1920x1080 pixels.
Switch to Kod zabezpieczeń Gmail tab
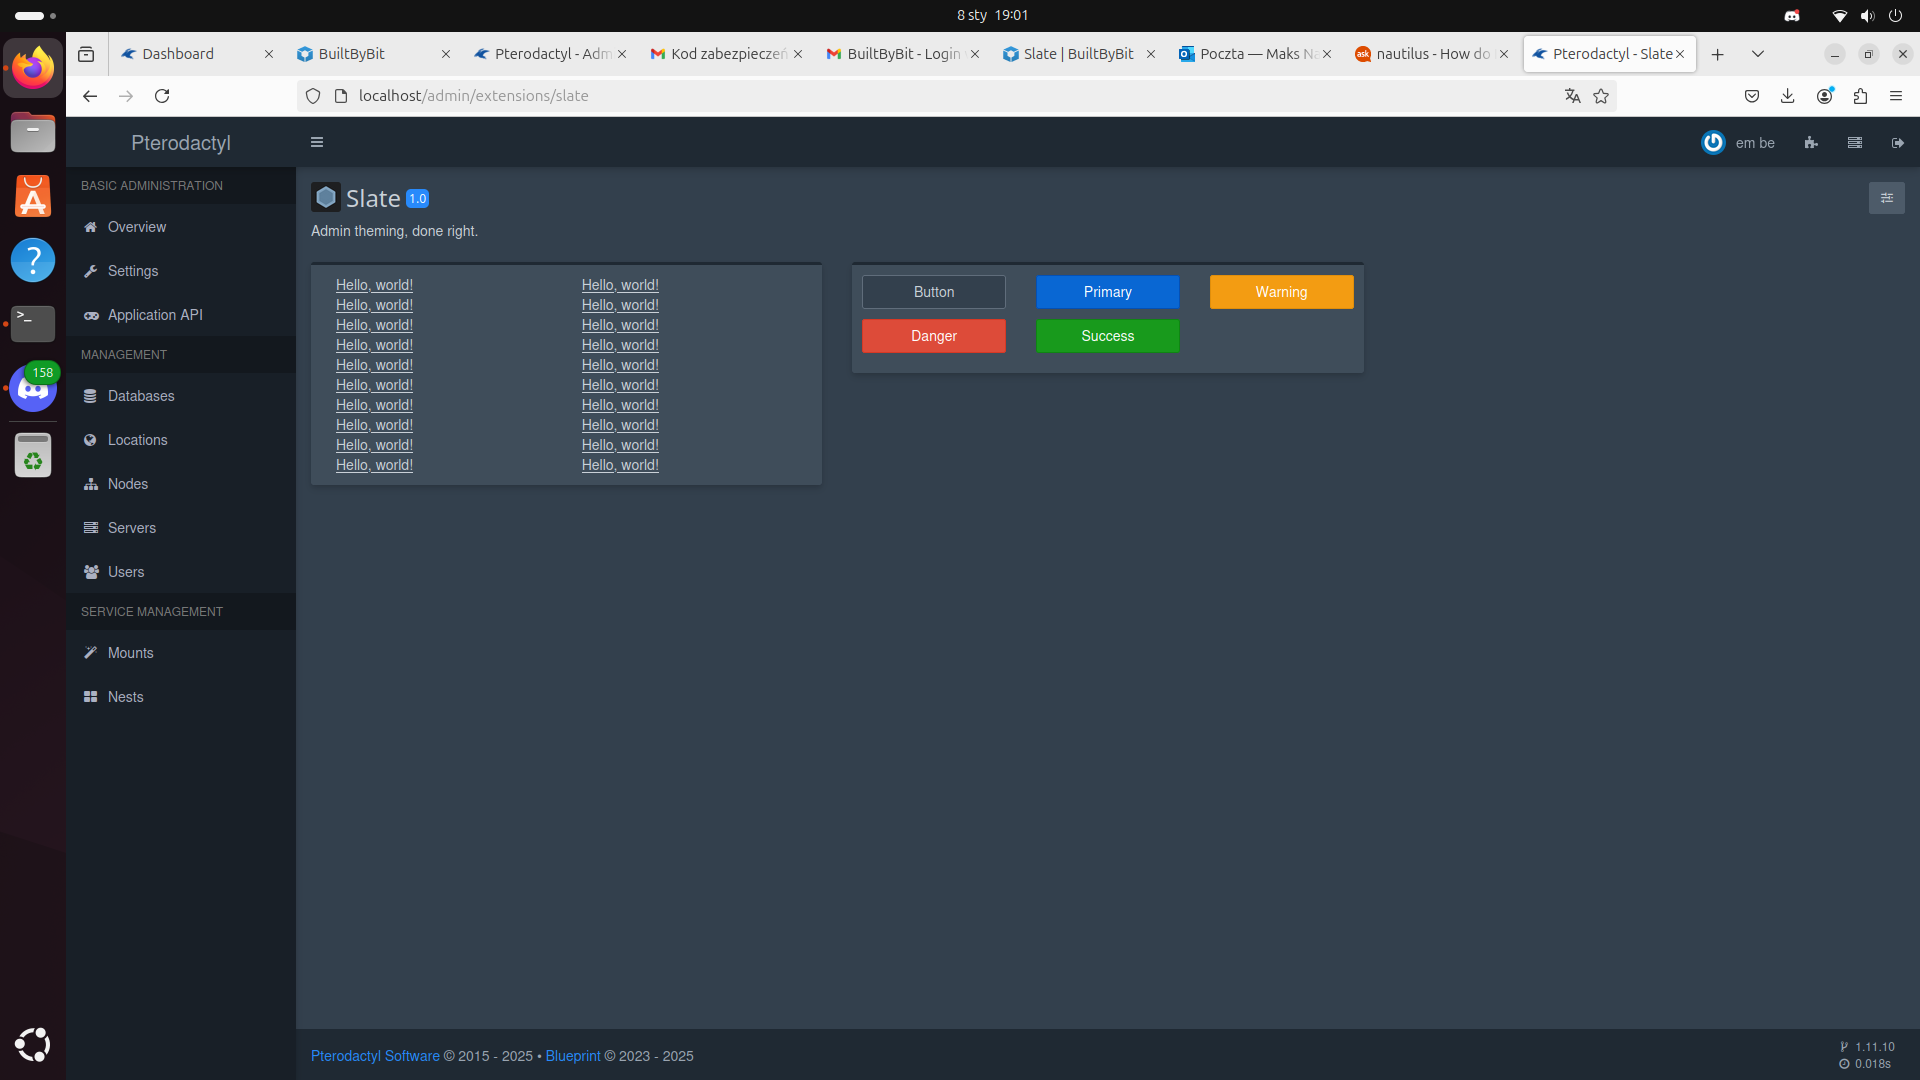tap(725, 54)
